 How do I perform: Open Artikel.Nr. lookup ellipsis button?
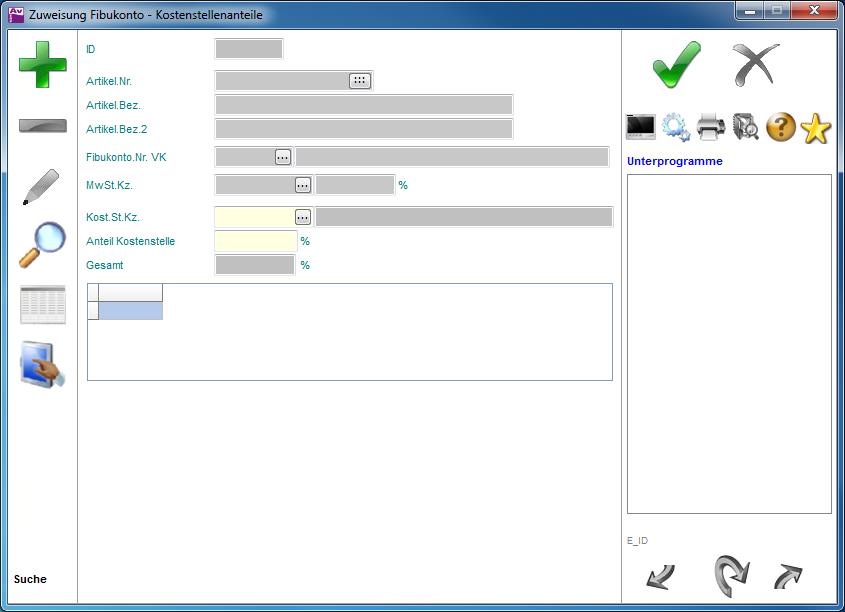(360, 81)
